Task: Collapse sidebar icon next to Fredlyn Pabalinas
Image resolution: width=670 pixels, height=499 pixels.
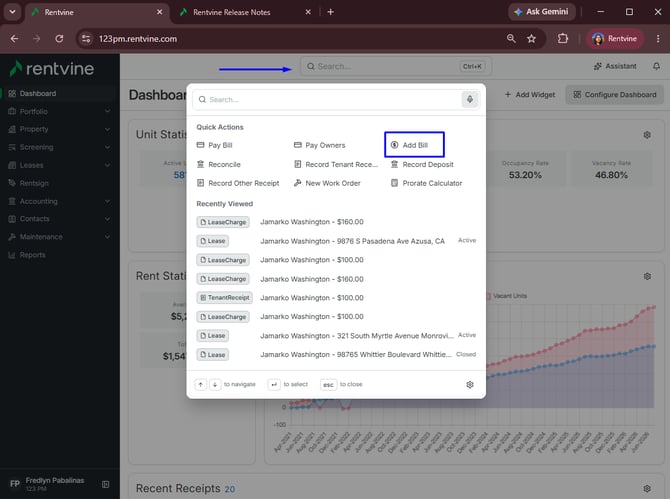Action: coord(106,484)
